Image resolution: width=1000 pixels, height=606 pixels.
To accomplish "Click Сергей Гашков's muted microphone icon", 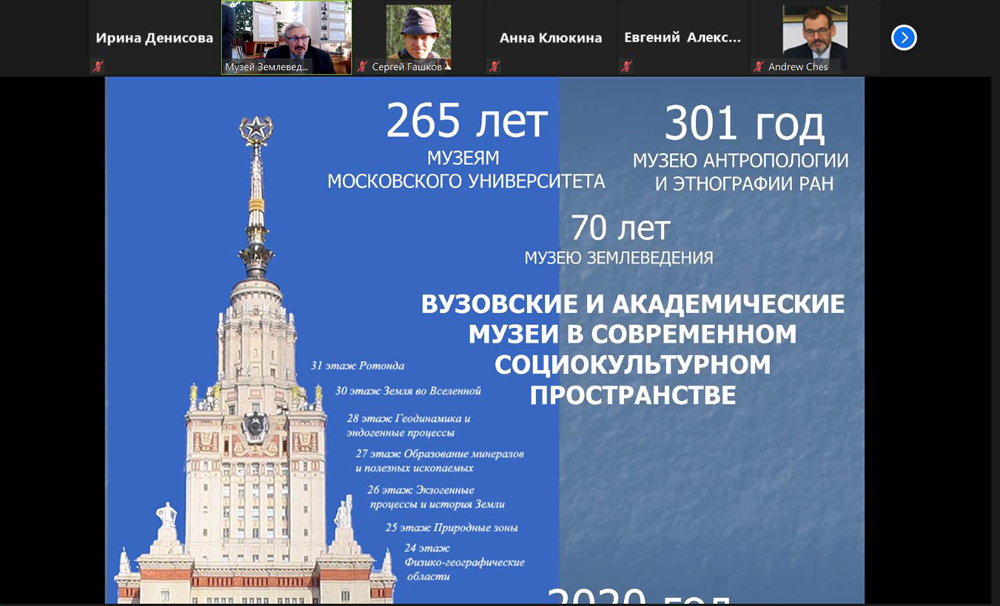I will pyautogui.click(x=362, y=67).
